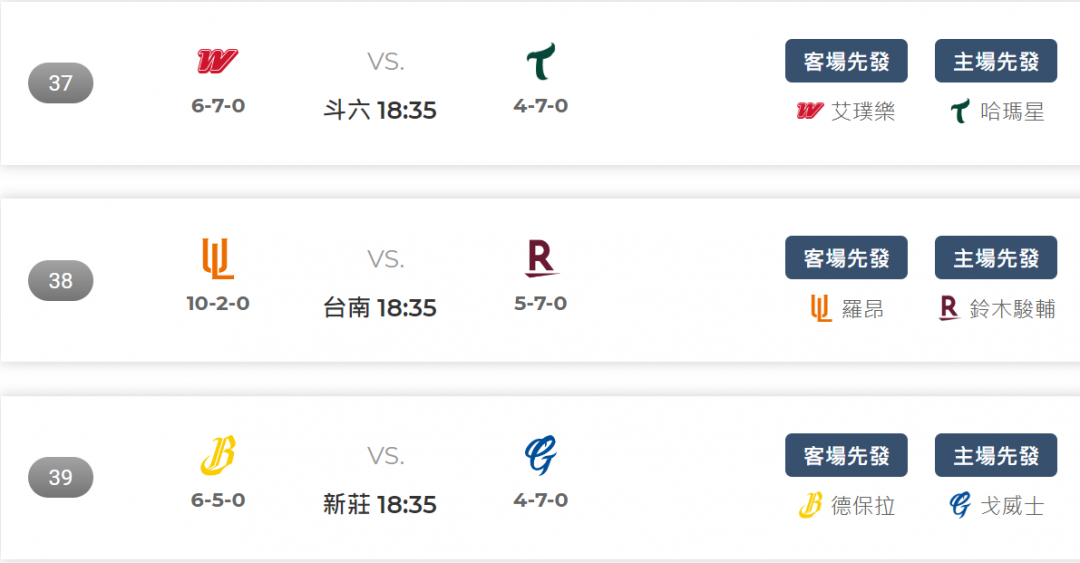Click the green T team logo in game 37
This screenshot has height=563, width=1080.
[541, 61]
